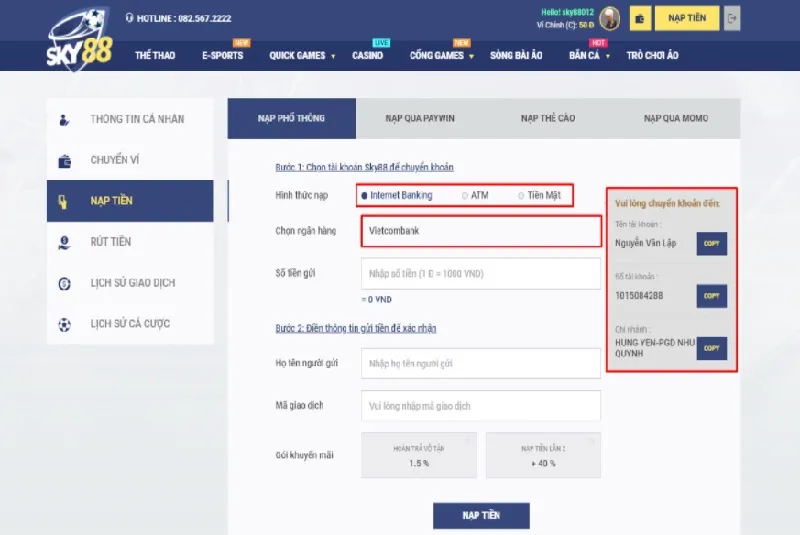Expand the Cổng Games dropdown menu
800x535 pixels.
471,57
